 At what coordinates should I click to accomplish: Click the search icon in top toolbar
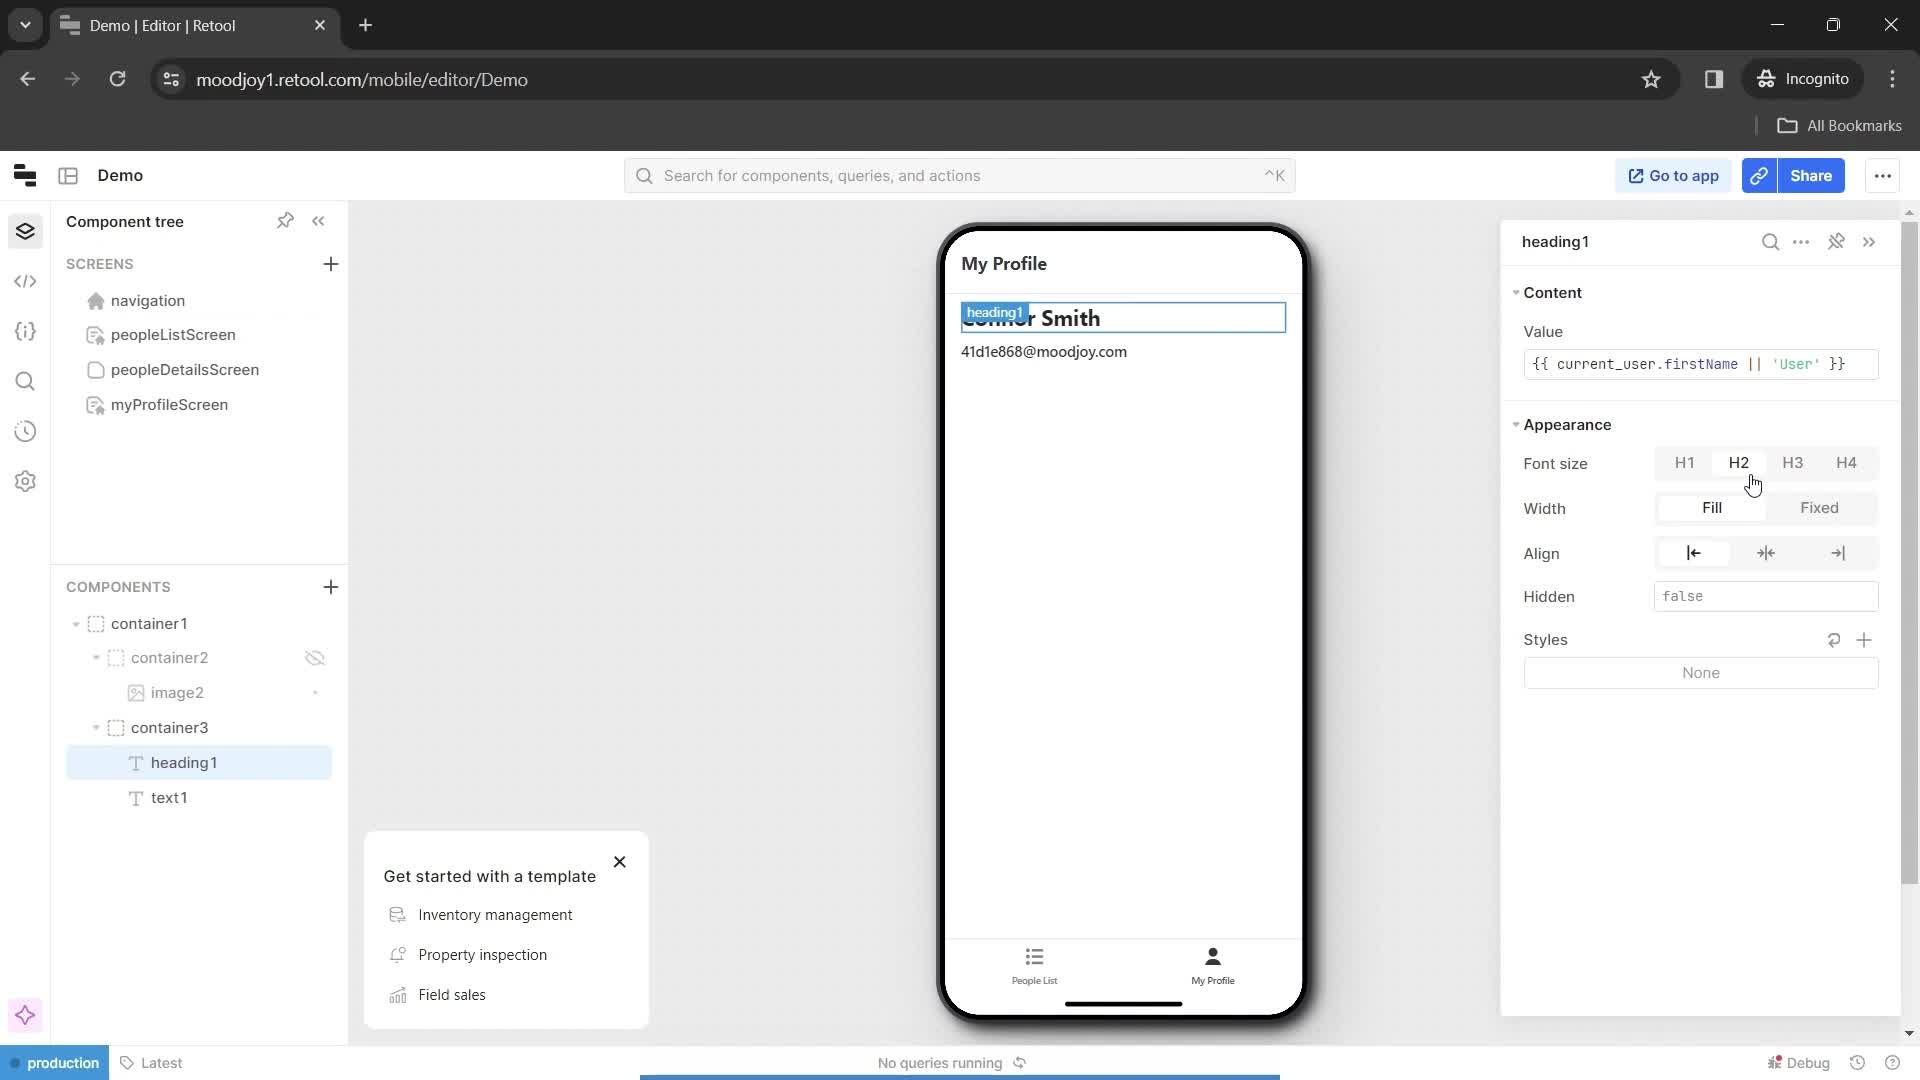pos(645,174)
